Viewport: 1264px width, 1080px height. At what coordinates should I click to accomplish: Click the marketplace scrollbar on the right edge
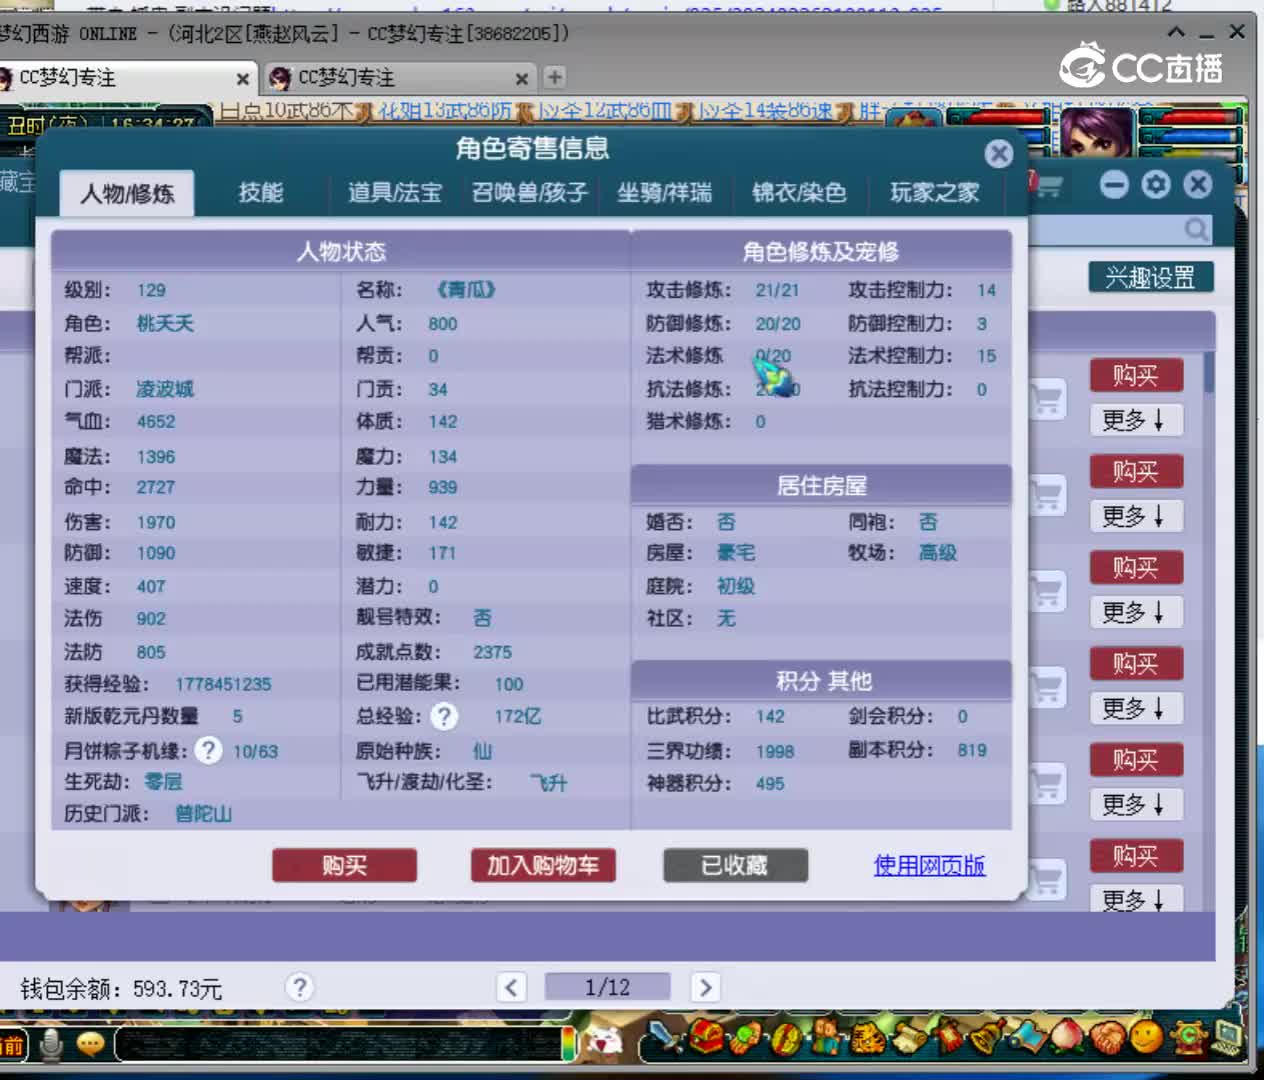point(1210,372)
